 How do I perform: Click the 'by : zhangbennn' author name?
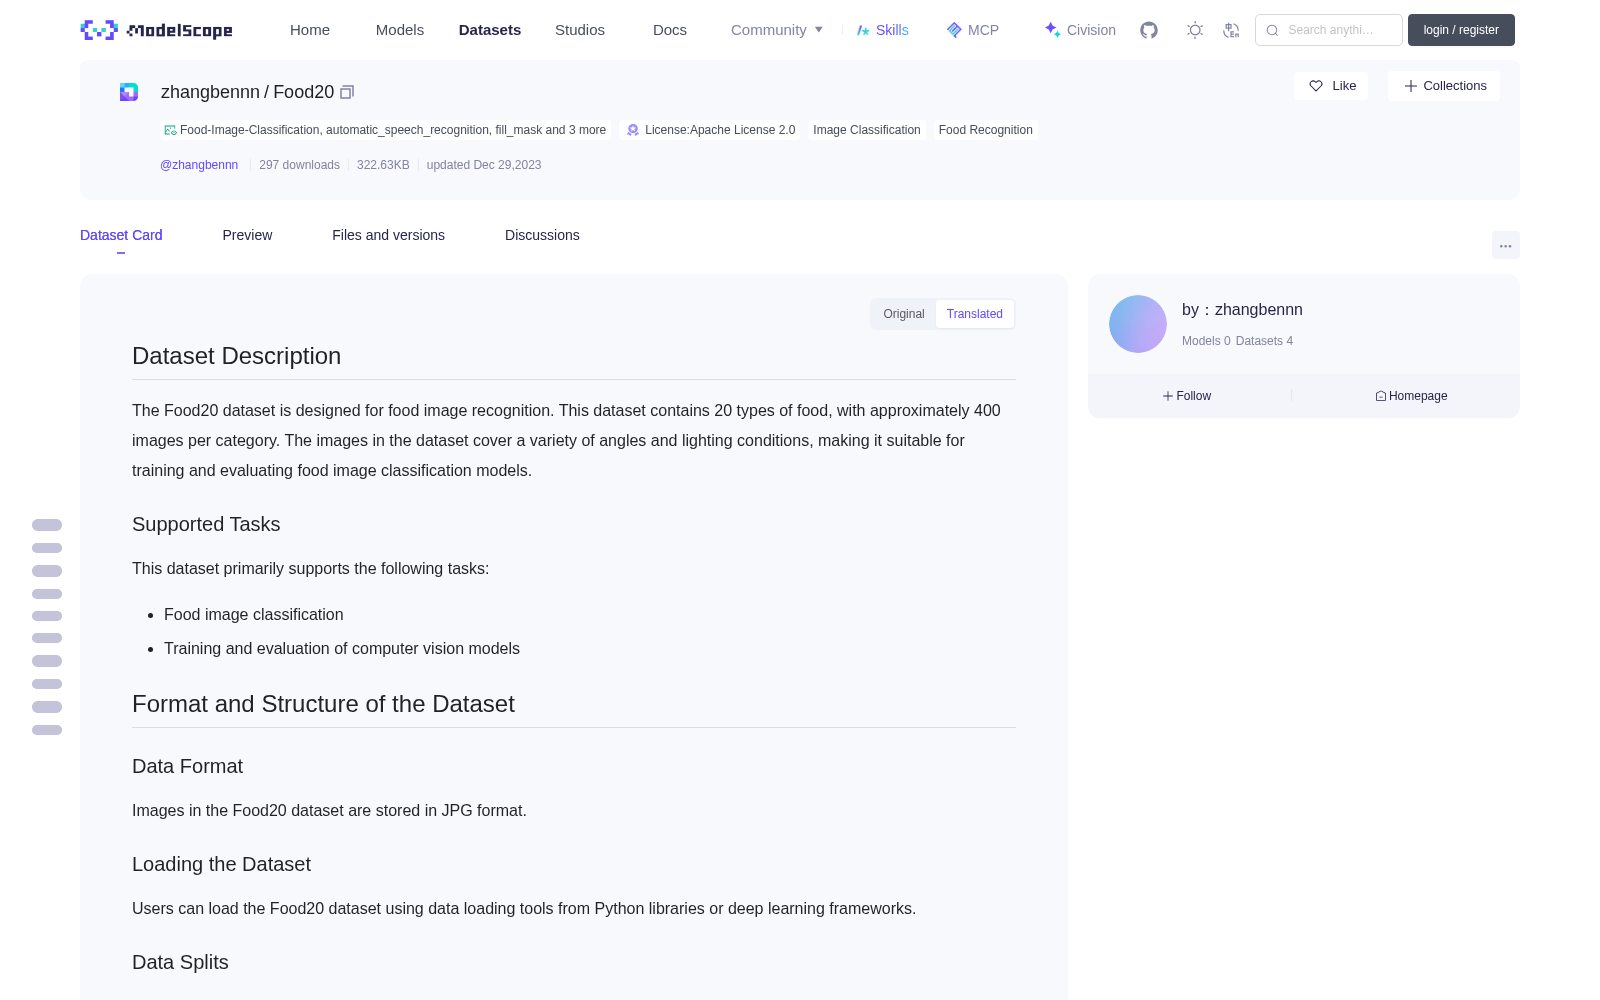point(1242,310)
